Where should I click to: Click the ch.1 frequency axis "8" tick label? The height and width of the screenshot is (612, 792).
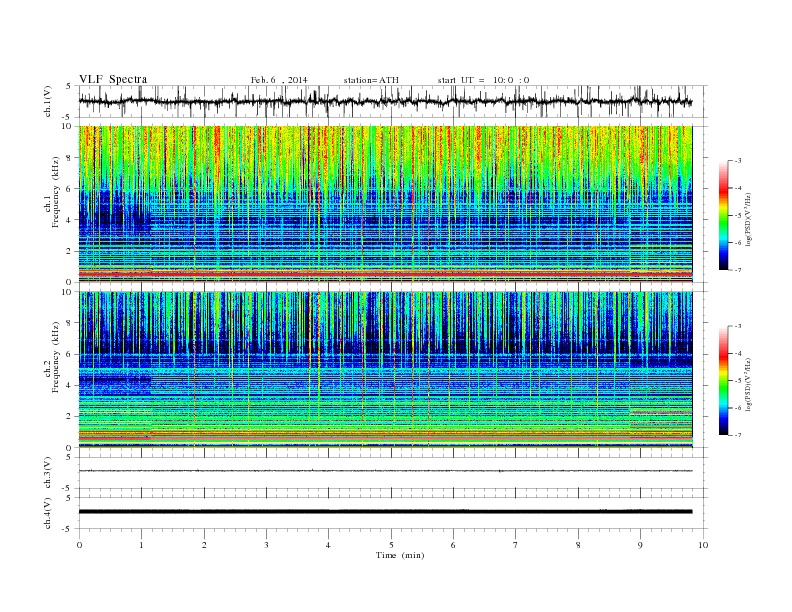69,158
